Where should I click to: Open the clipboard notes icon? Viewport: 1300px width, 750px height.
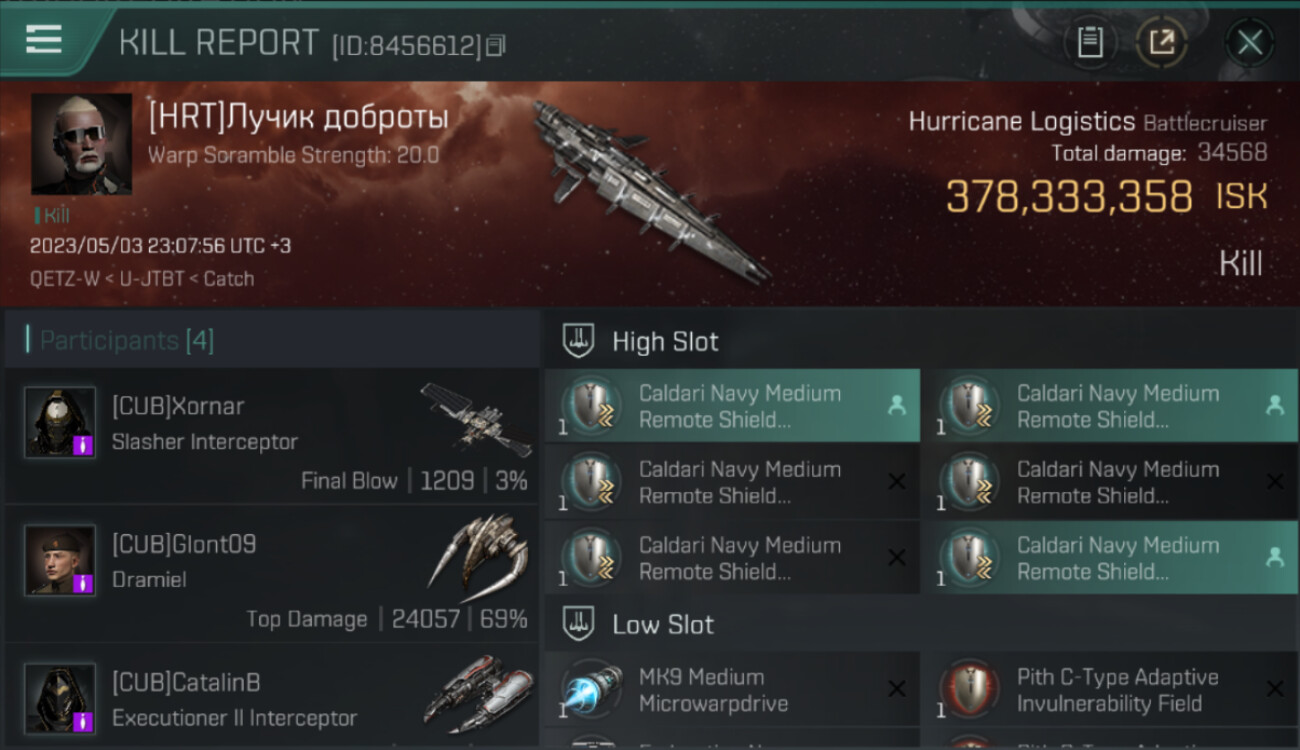[x=1090, y=42]
